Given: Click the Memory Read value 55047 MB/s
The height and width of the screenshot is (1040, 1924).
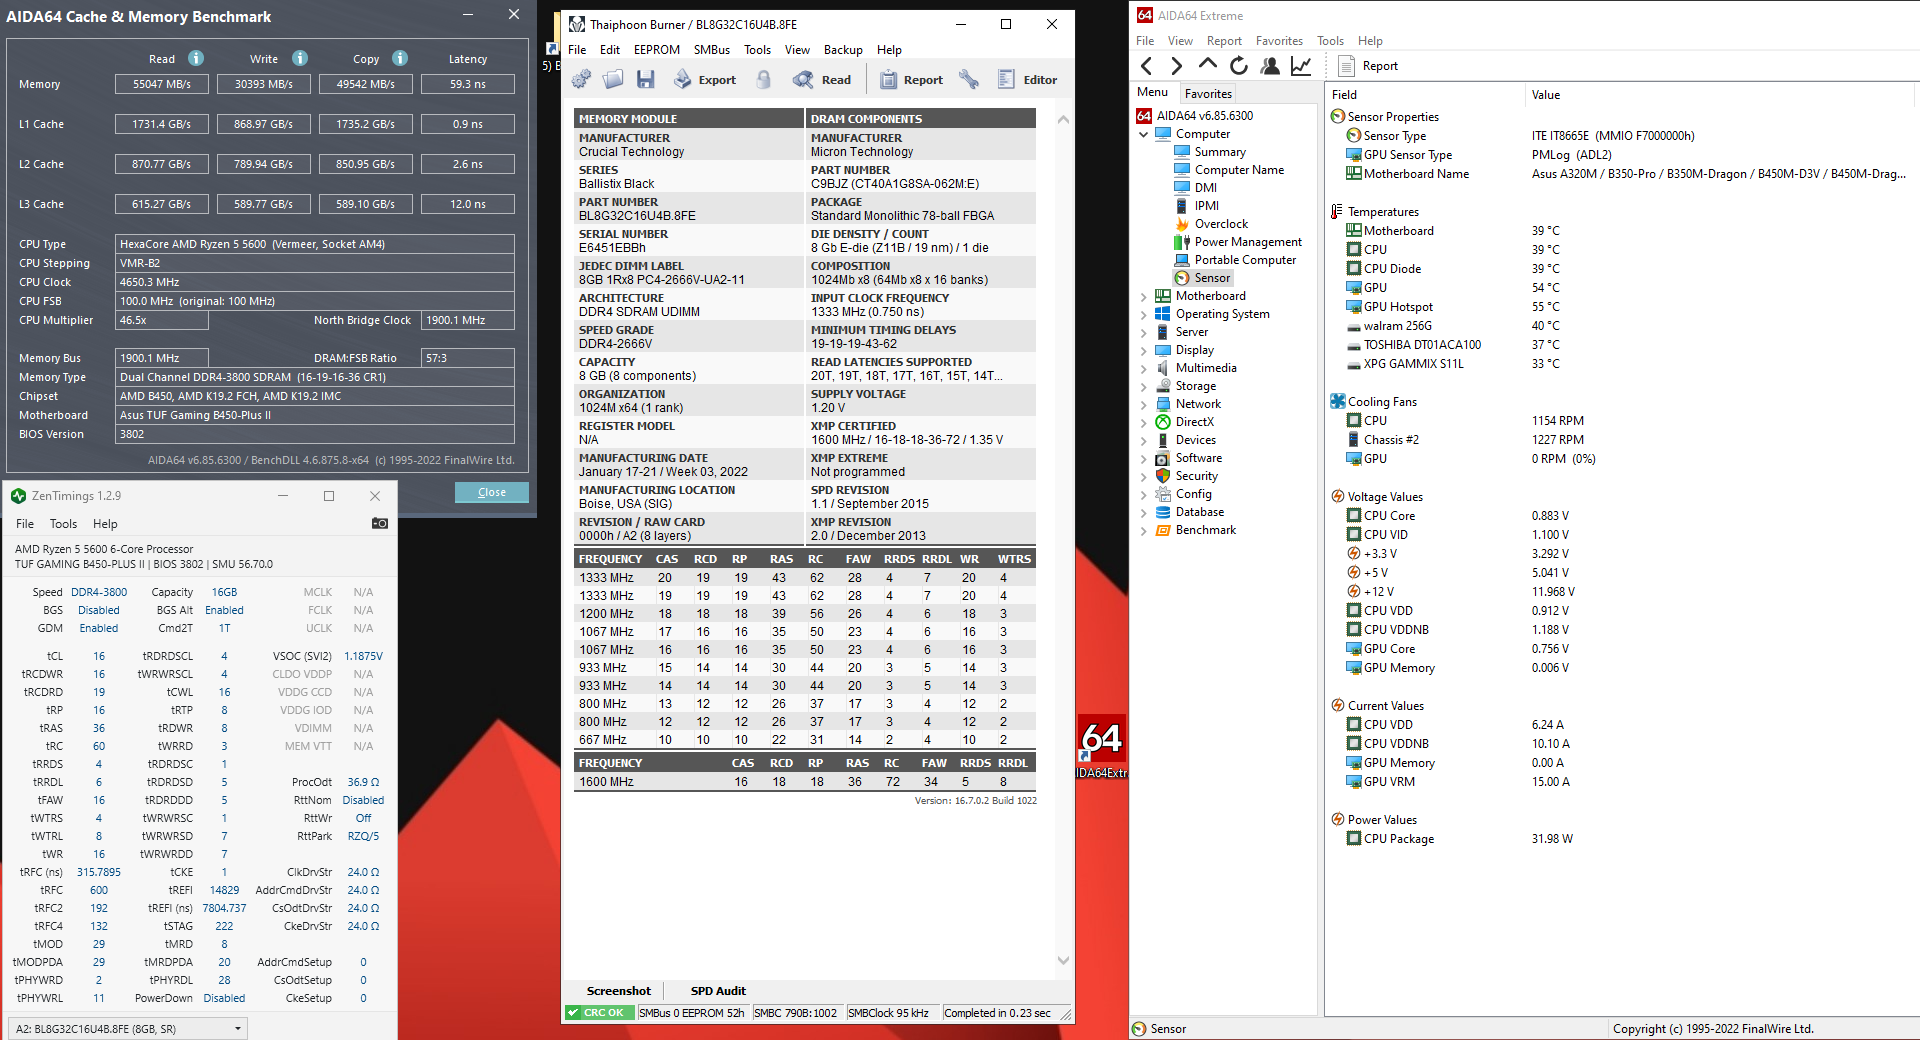Looking at the screenshot, I should pyautogui.click(x=162, y=84).
